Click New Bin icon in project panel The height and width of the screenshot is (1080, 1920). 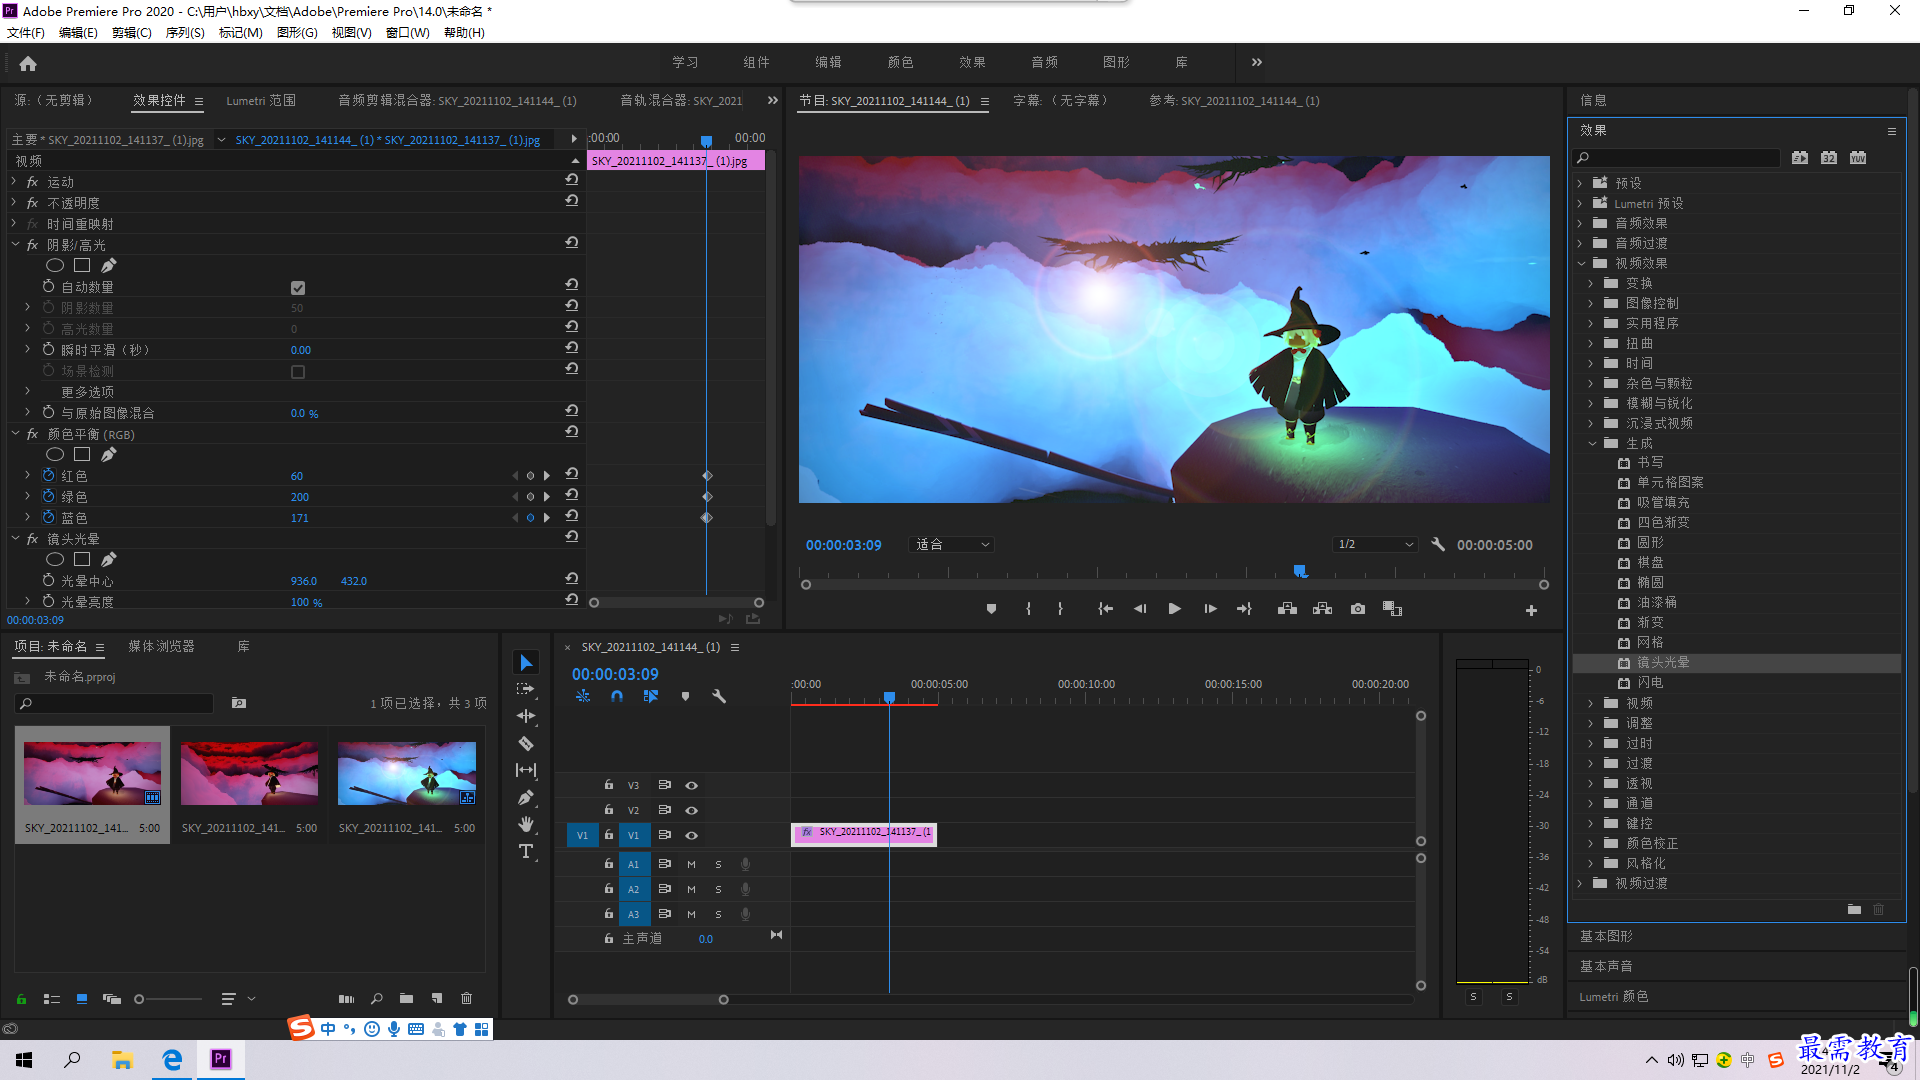pos(406,998)
